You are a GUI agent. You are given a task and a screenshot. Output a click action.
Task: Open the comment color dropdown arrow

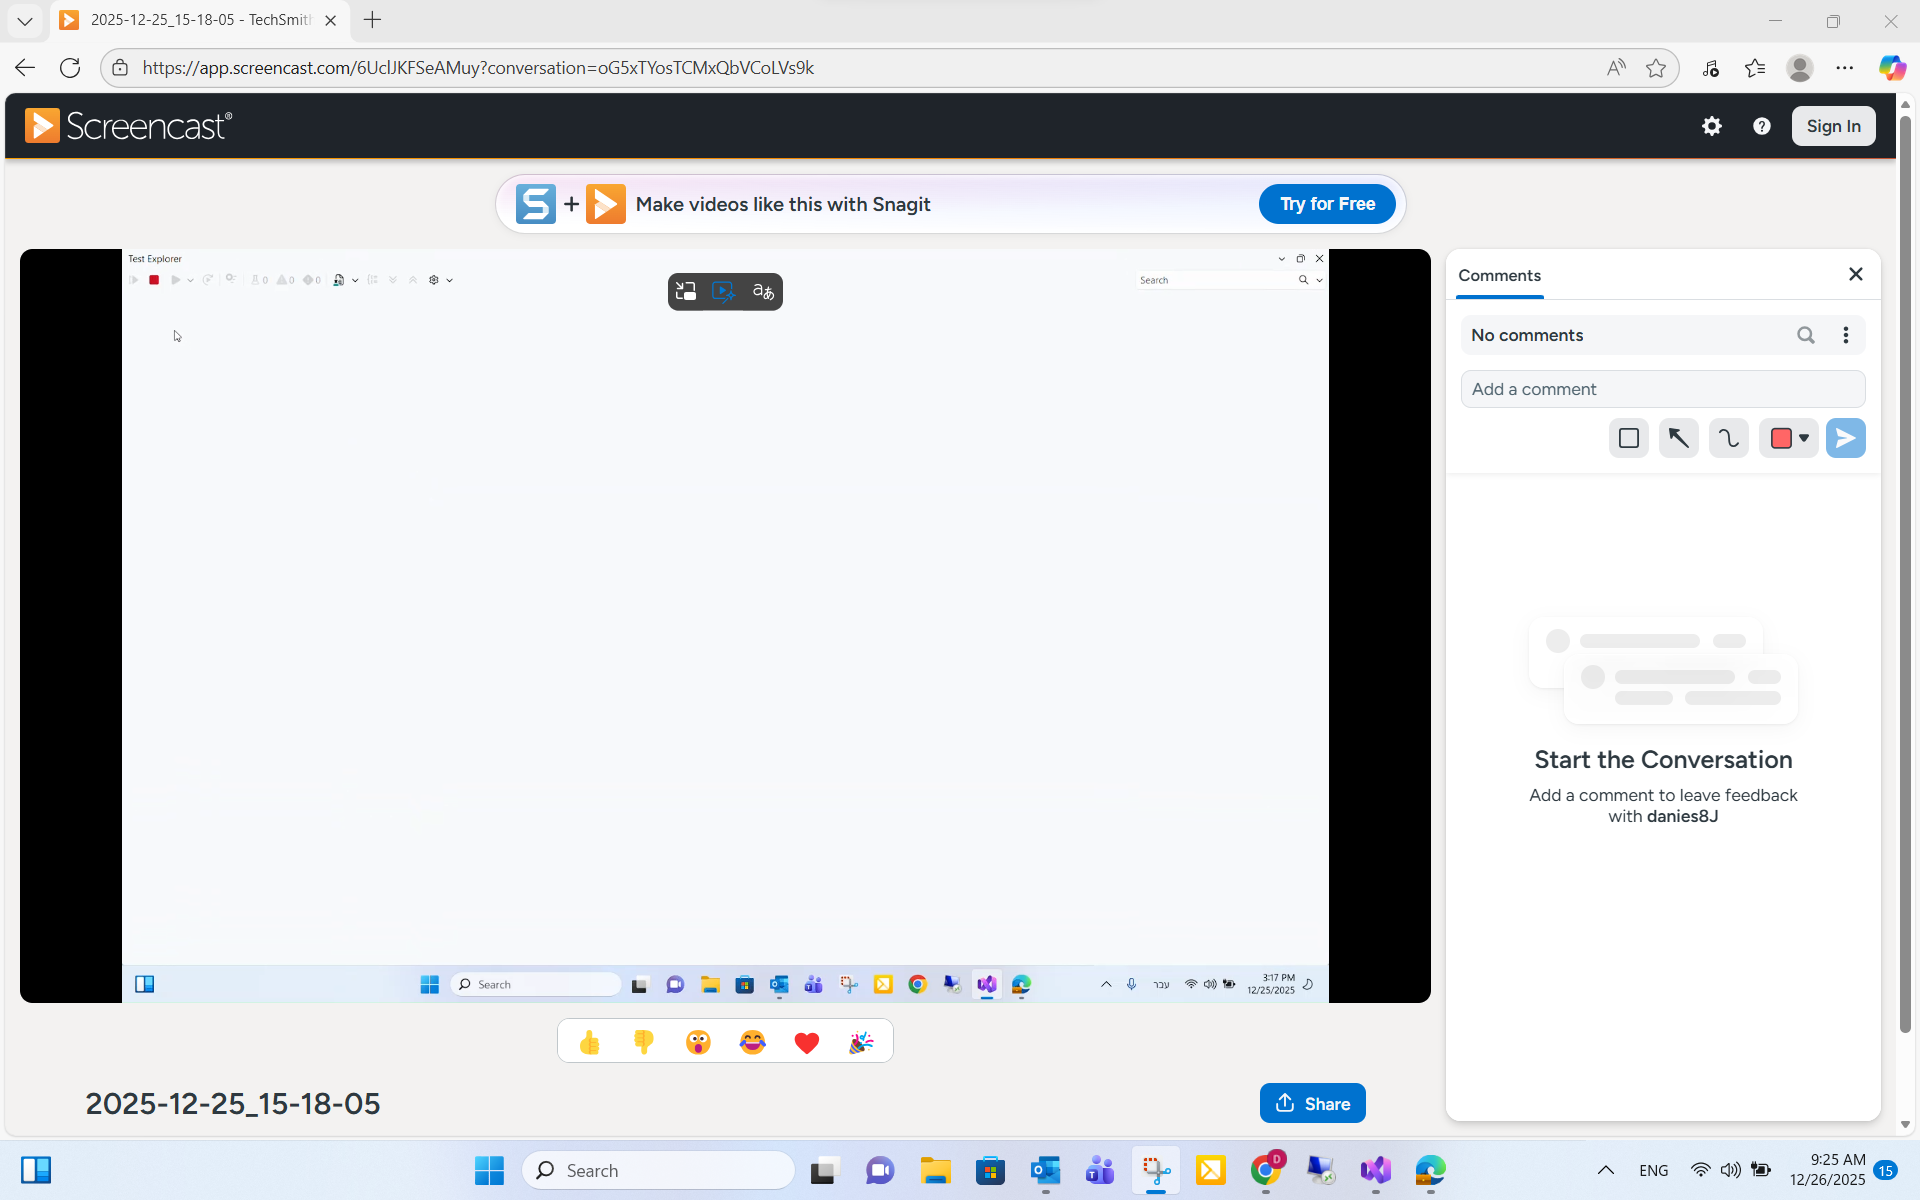1806,438
